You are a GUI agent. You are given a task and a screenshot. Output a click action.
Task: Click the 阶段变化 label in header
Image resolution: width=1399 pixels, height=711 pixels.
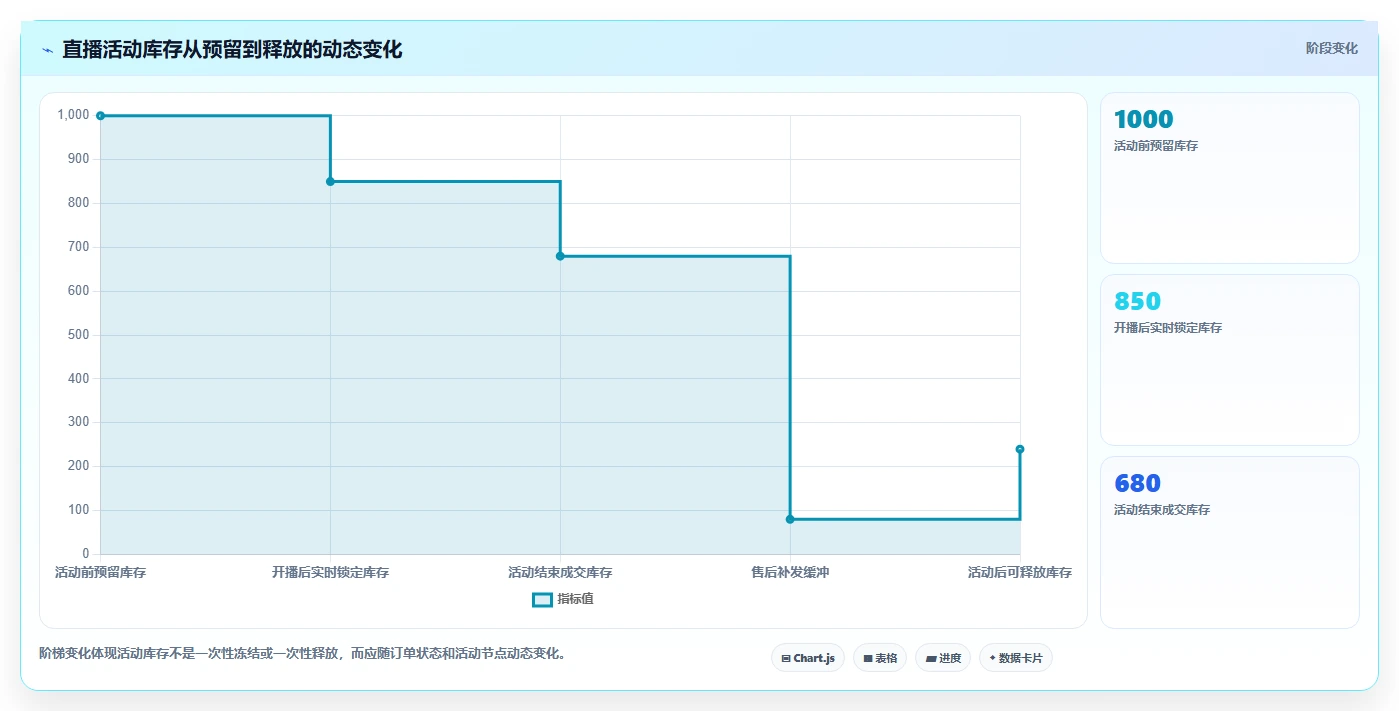click(x=1332, y=48)
